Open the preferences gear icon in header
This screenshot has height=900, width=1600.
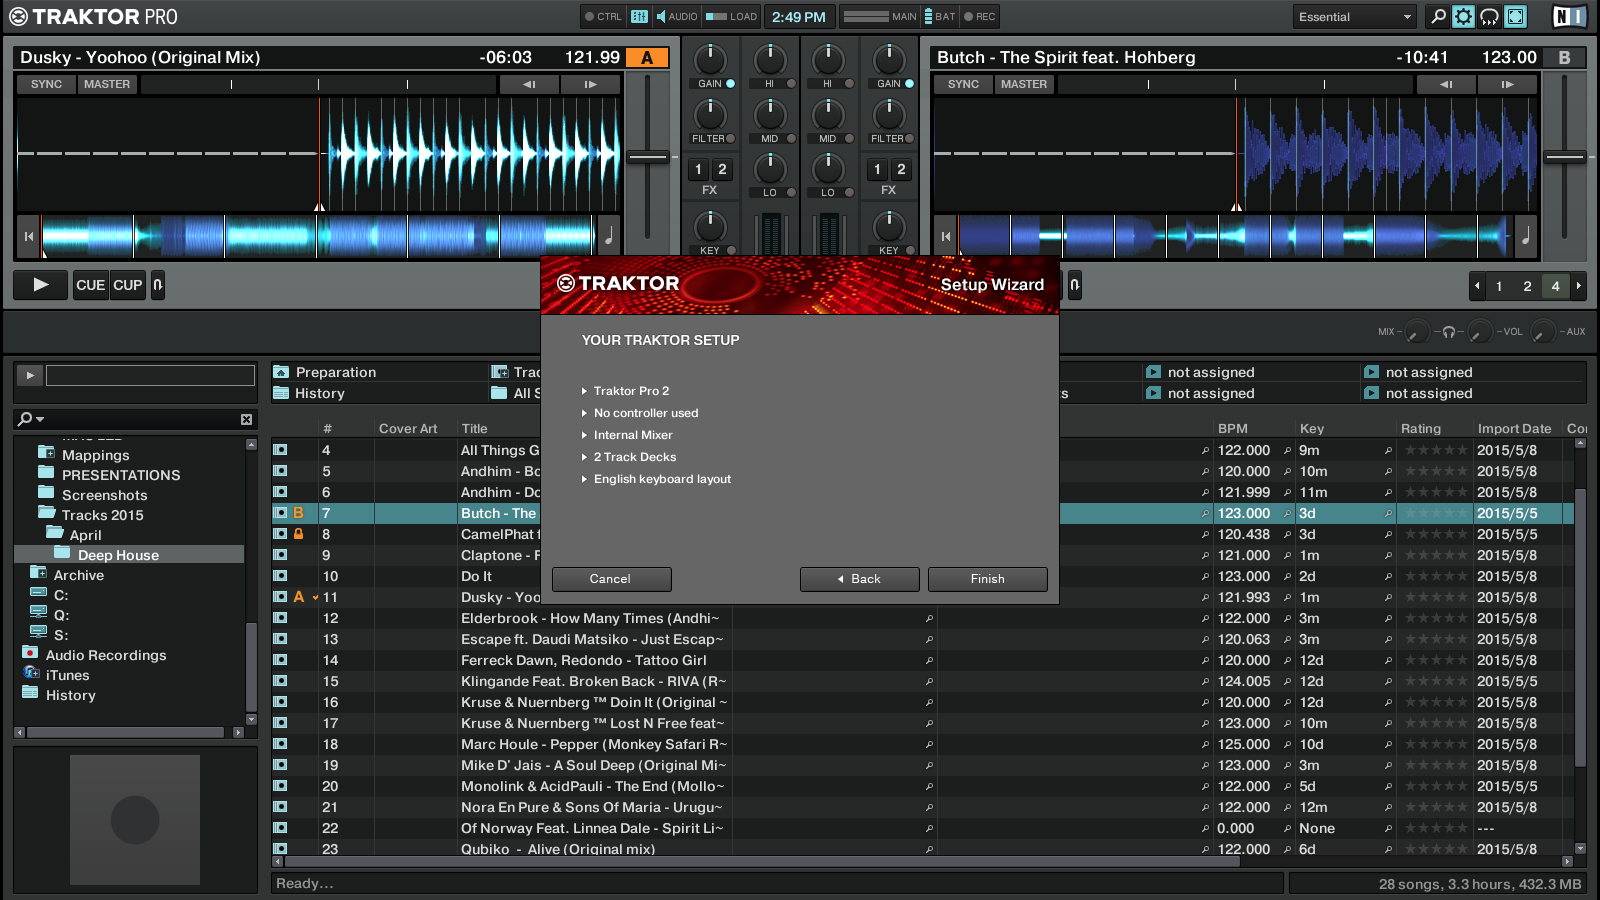[x=1463, y=16]
